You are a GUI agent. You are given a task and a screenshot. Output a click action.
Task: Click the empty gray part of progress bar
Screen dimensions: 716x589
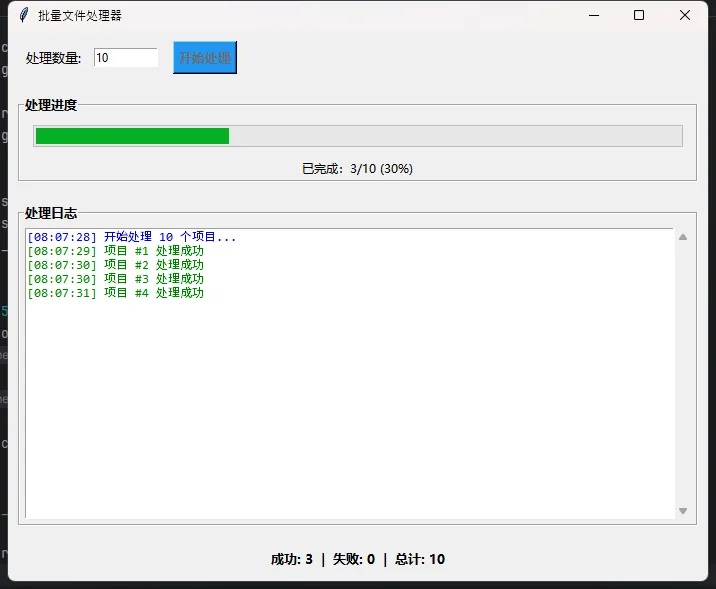point(455,136)
